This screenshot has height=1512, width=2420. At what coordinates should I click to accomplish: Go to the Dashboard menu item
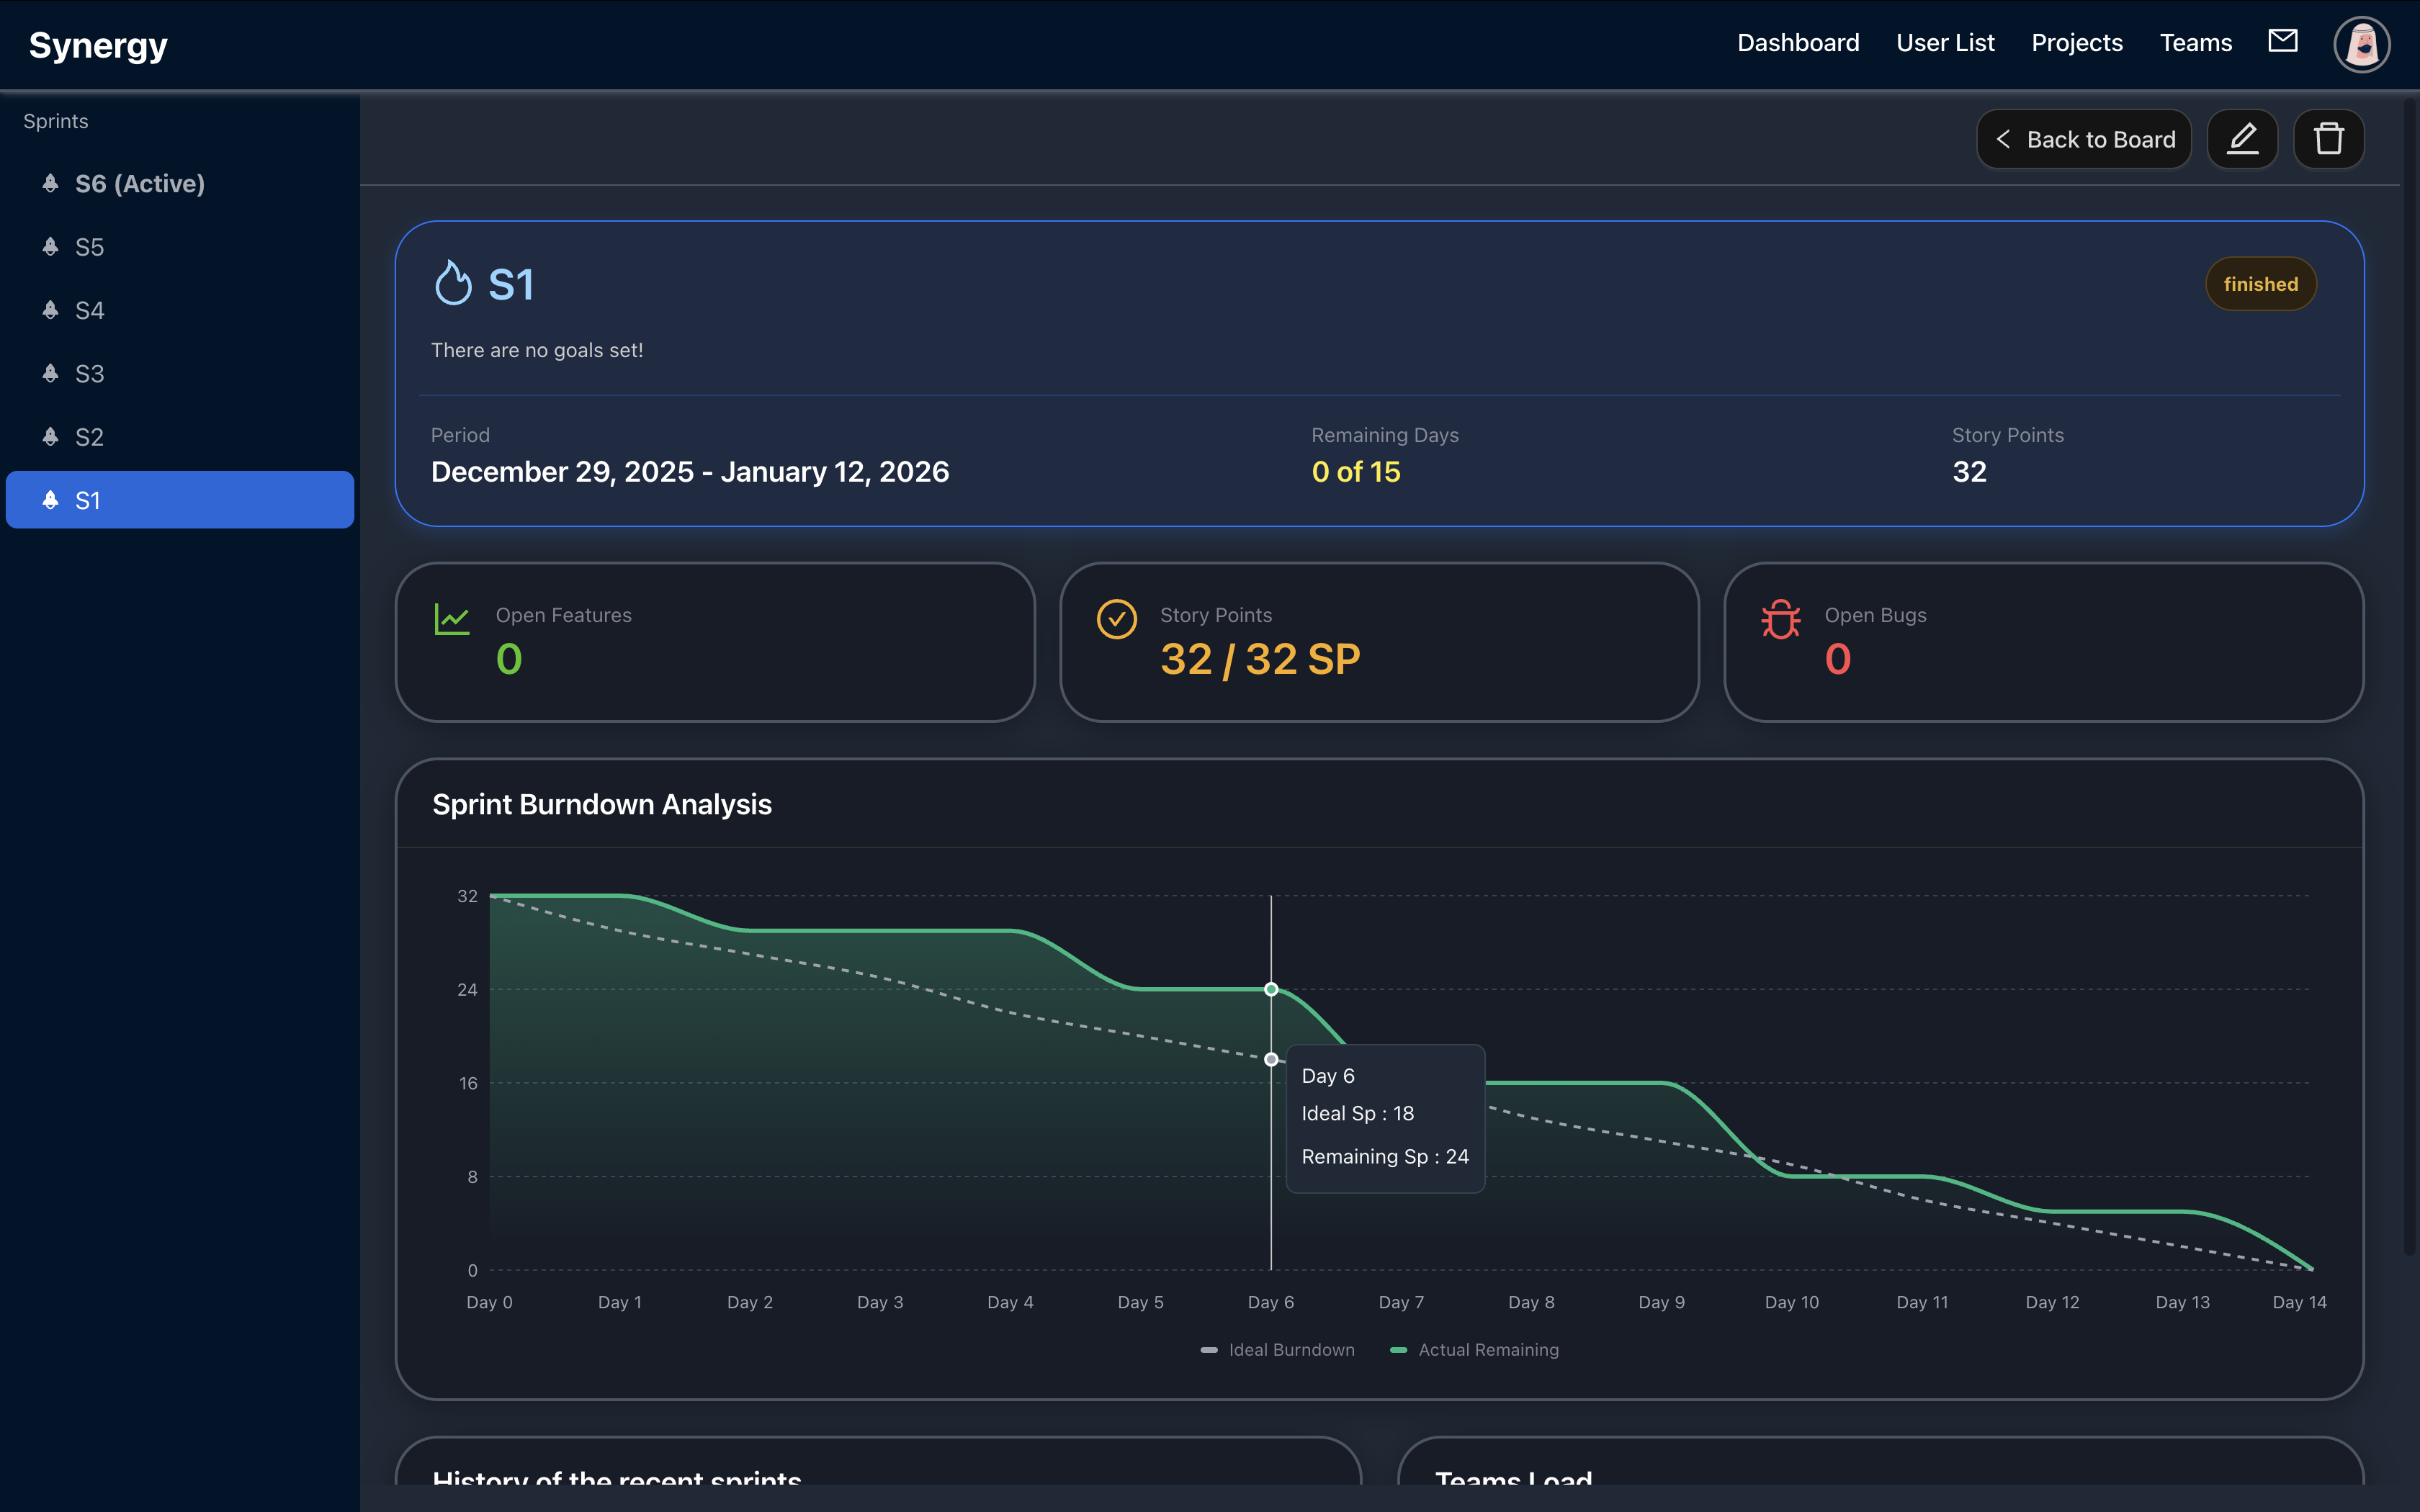[x=1797, y=42]
